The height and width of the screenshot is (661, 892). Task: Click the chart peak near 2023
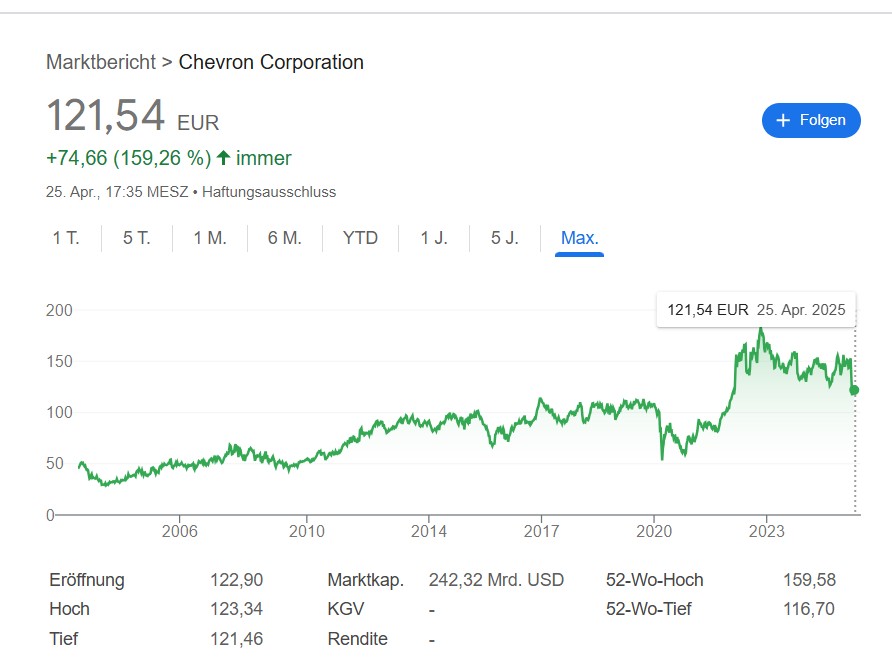coord(761,329)
